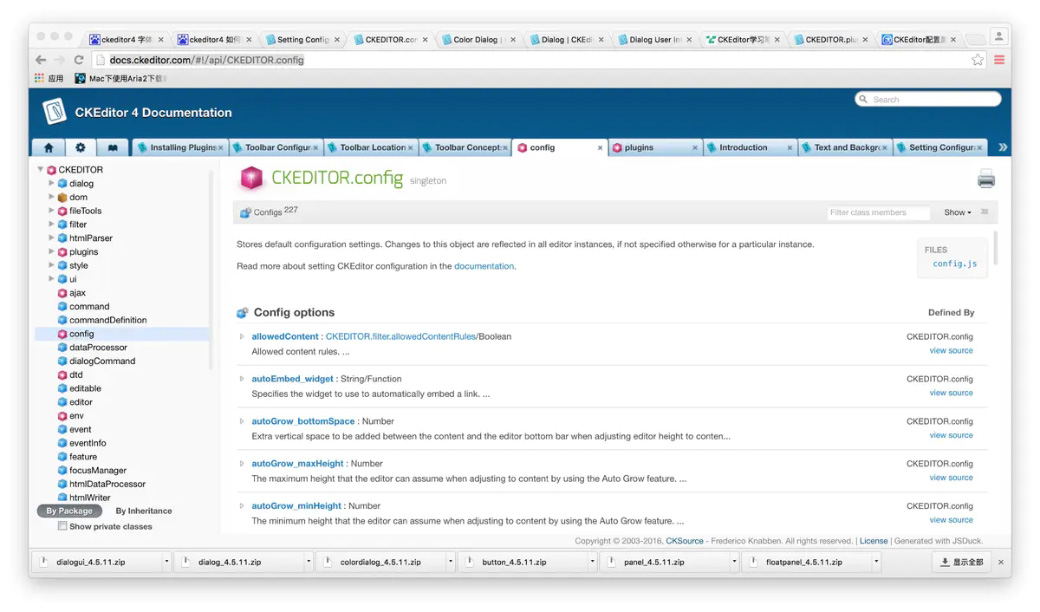
Task: Expand the dialog tree node
Action: 52,184
